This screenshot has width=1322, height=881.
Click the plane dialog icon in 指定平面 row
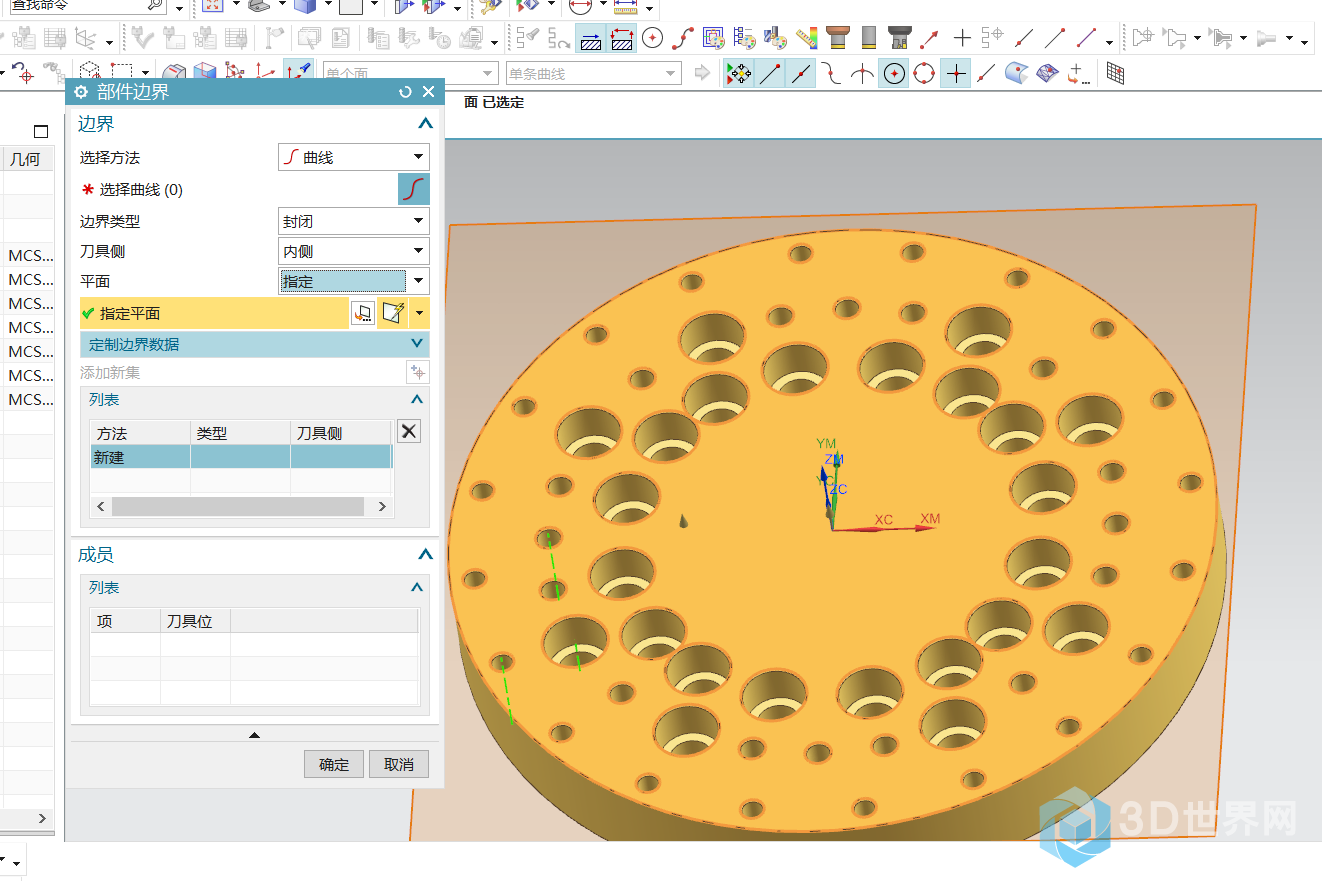[x=363, y=313]
